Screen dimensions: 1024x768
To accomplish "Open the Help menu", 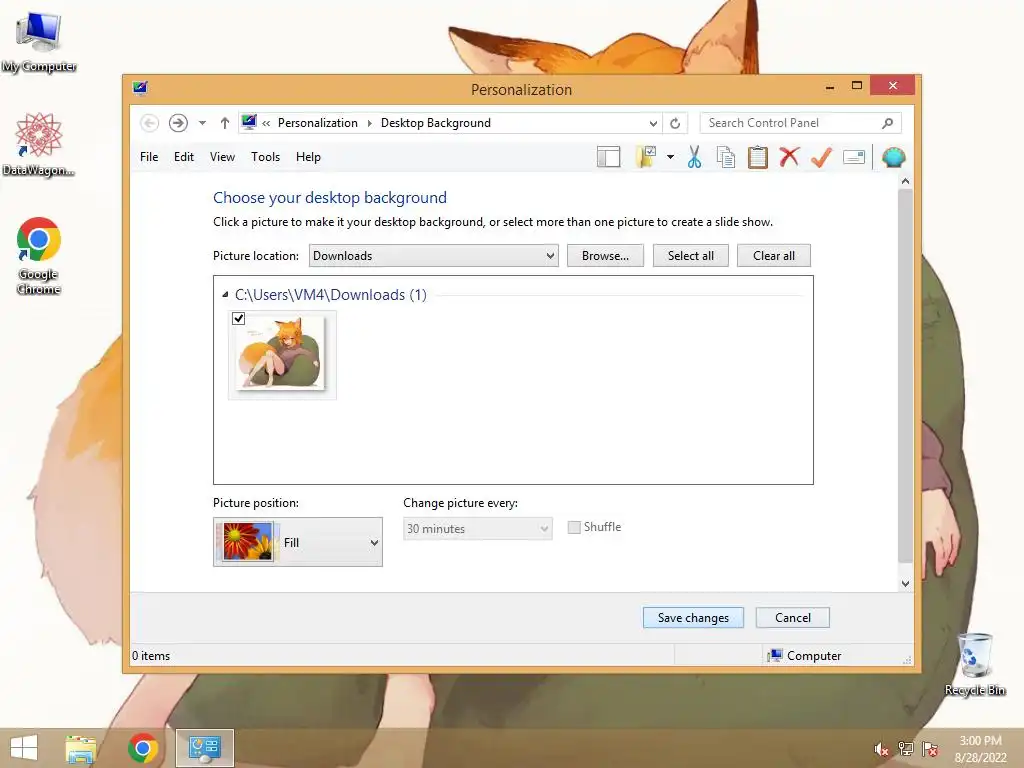I will pyautogui.click(x=308, y=157).
